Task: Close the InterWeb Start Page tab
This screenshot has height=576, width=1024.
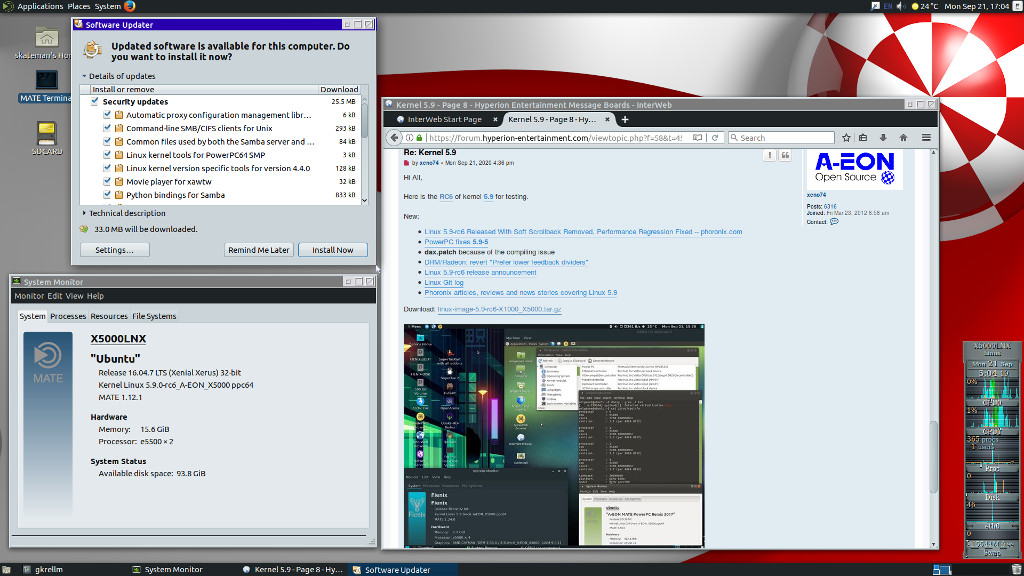Action: click(495, 120)
